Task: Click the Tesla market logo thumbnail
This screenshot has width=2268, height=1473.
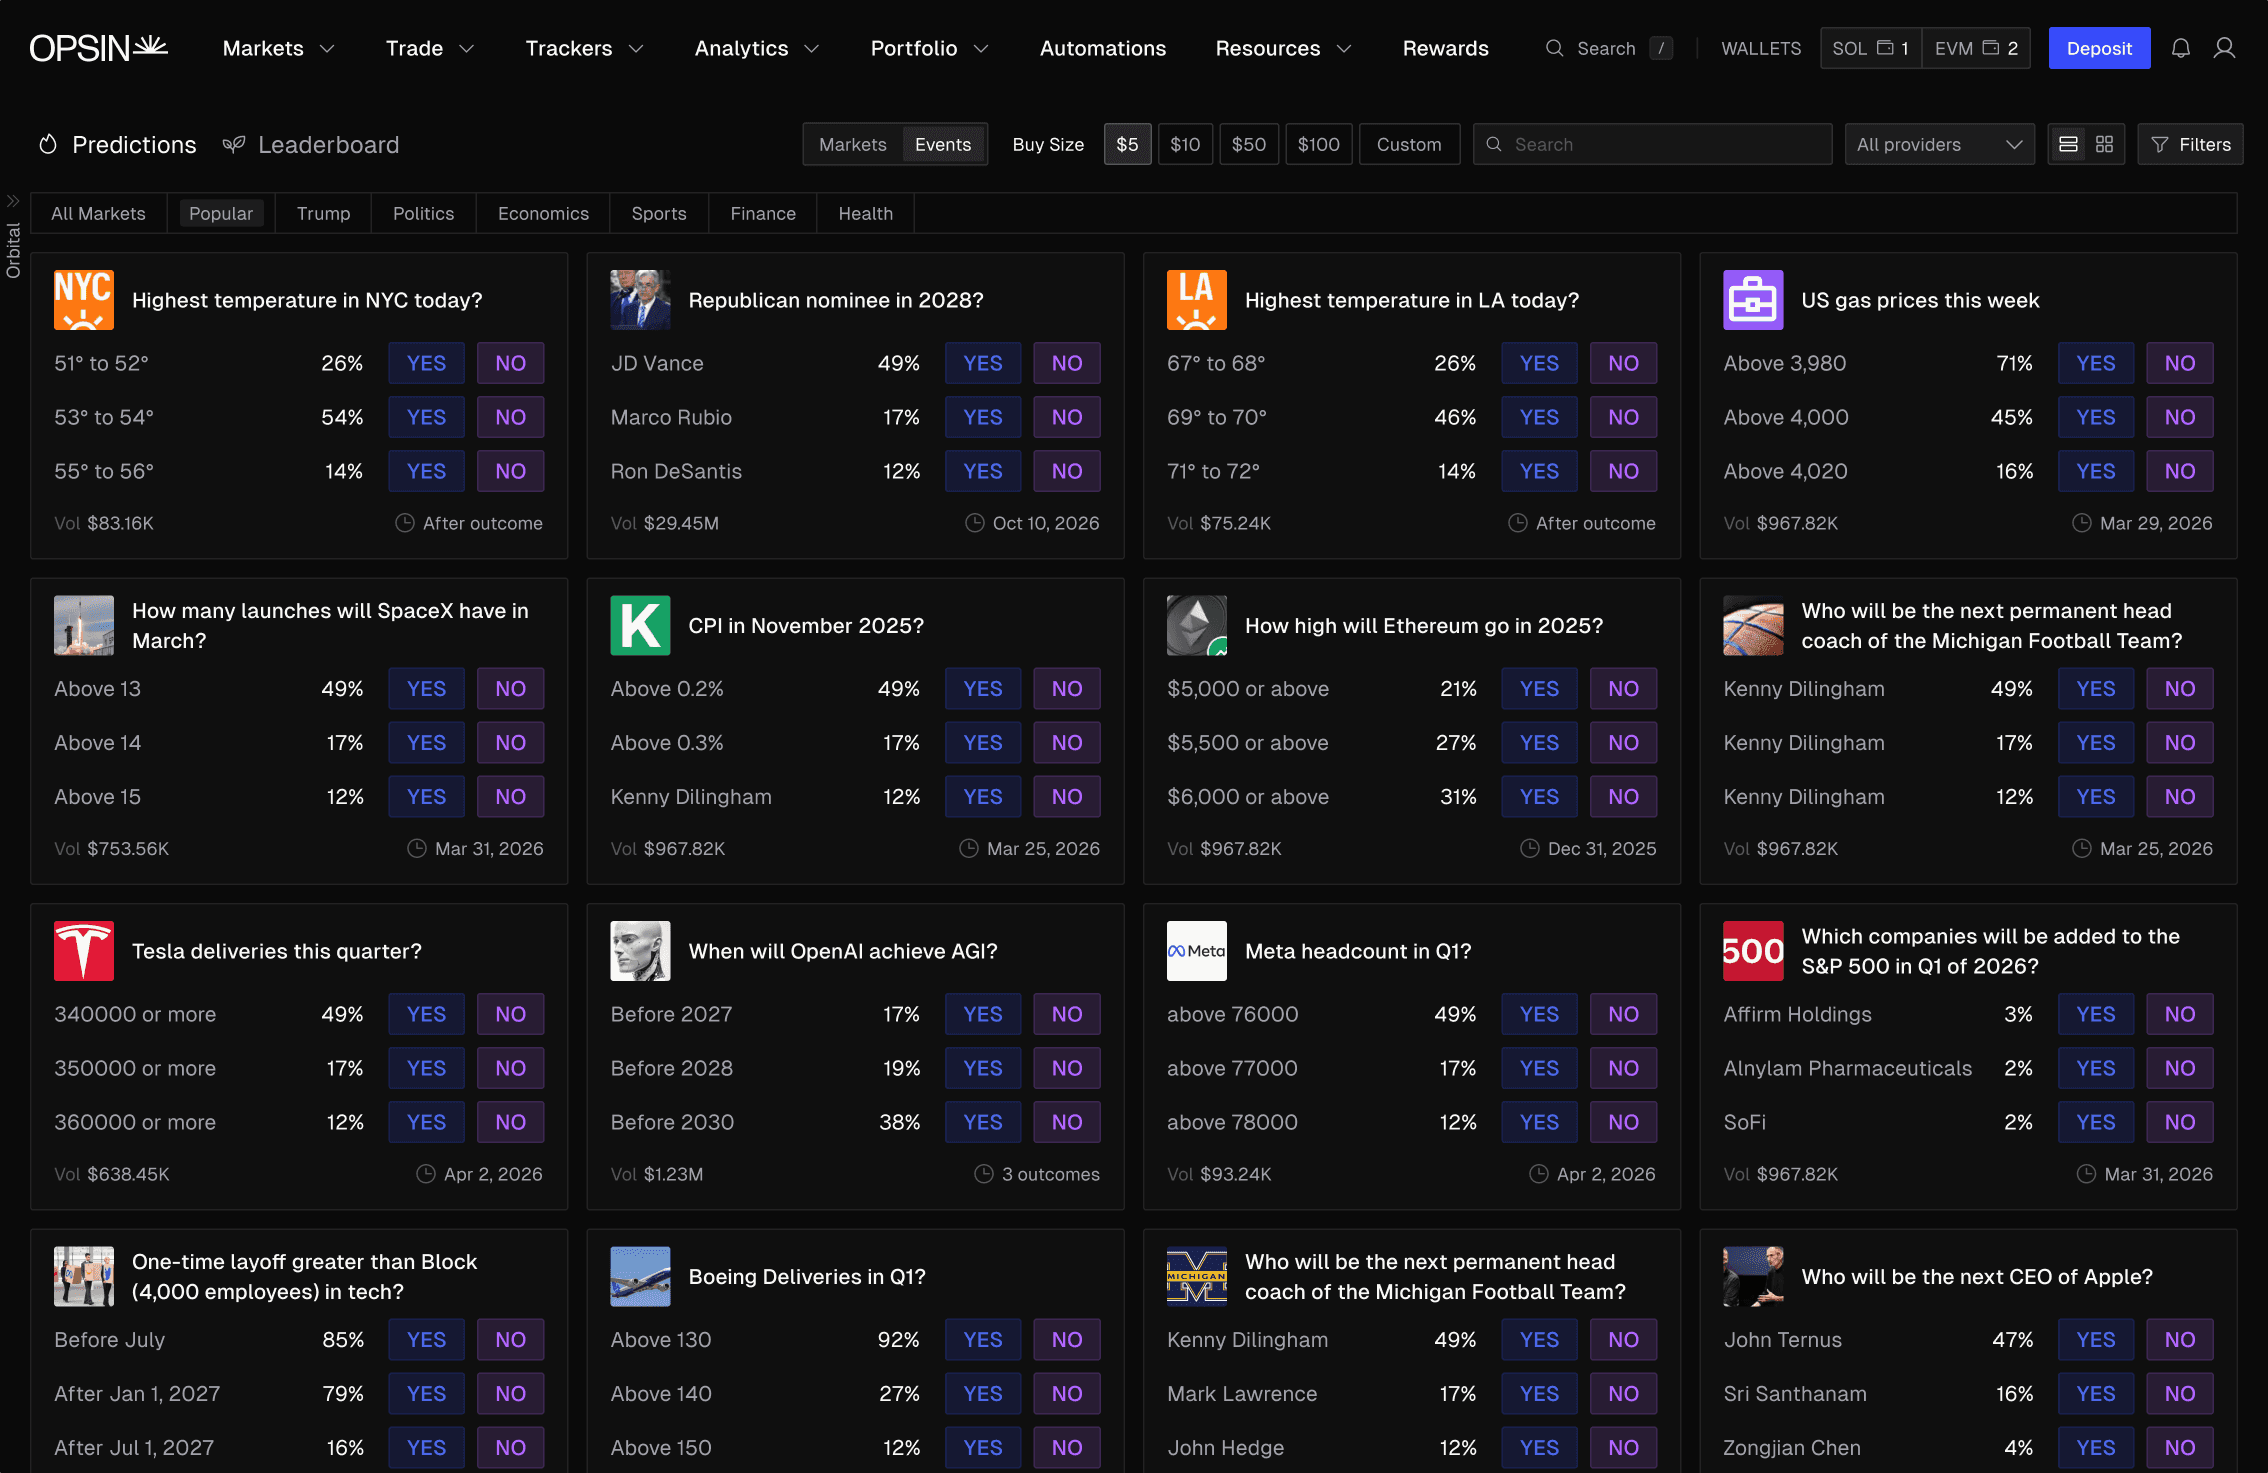Action: [83, 951]
